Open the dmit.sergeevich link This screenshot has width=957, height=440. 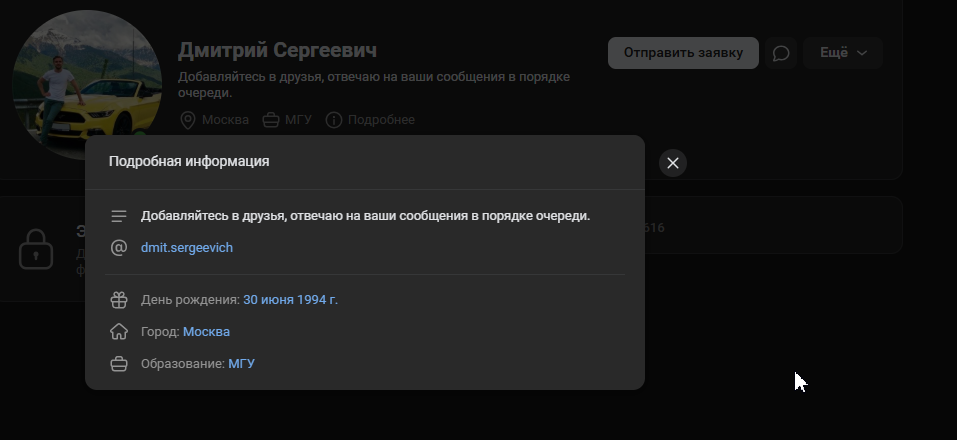click(187, 247)
